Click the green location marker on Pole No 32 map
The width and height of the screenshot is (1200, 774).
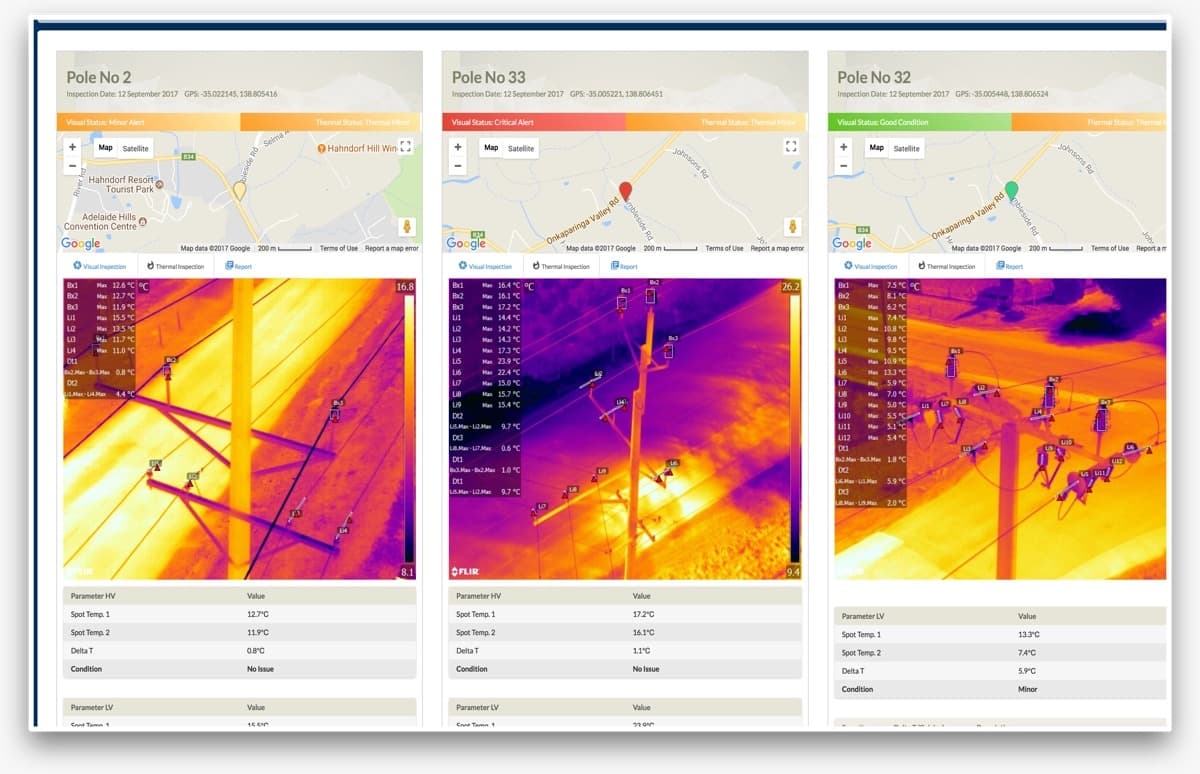coord(1011,190)
